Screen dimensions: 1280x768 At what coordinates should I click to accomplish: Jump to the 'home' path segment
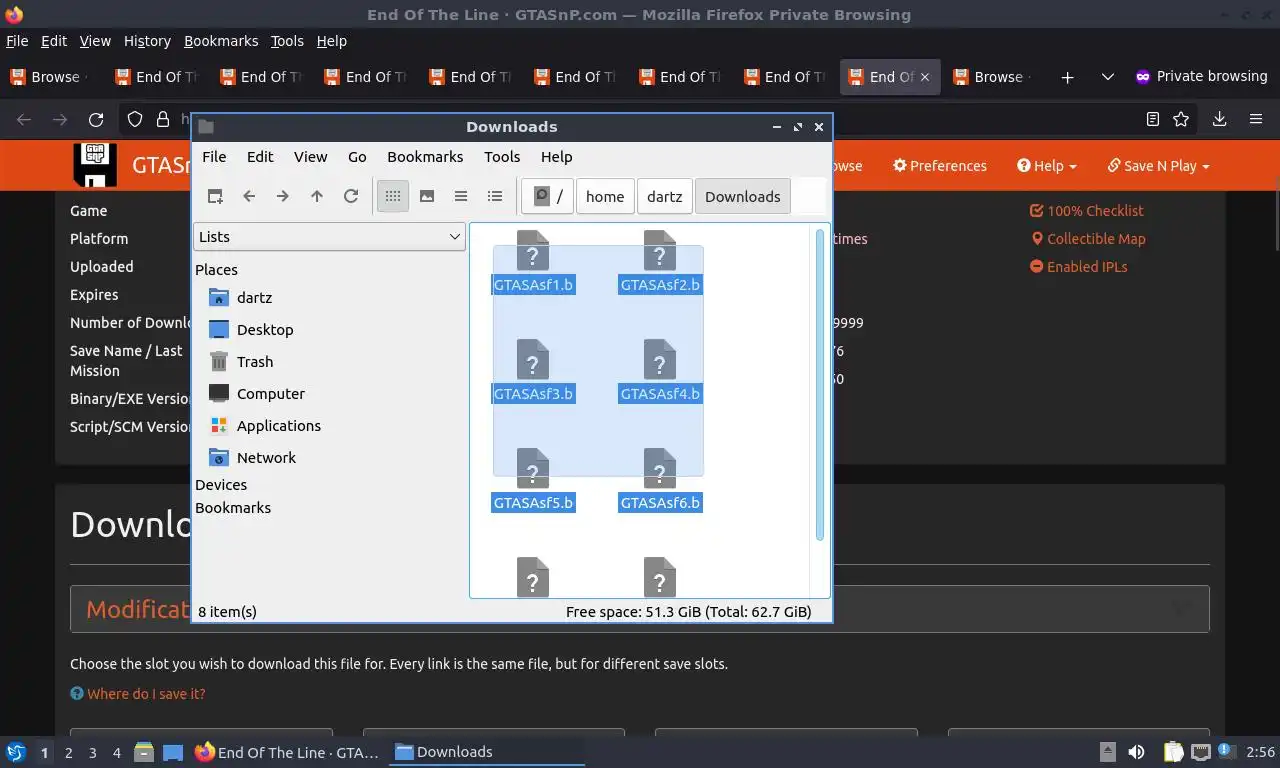pos(605,196)
